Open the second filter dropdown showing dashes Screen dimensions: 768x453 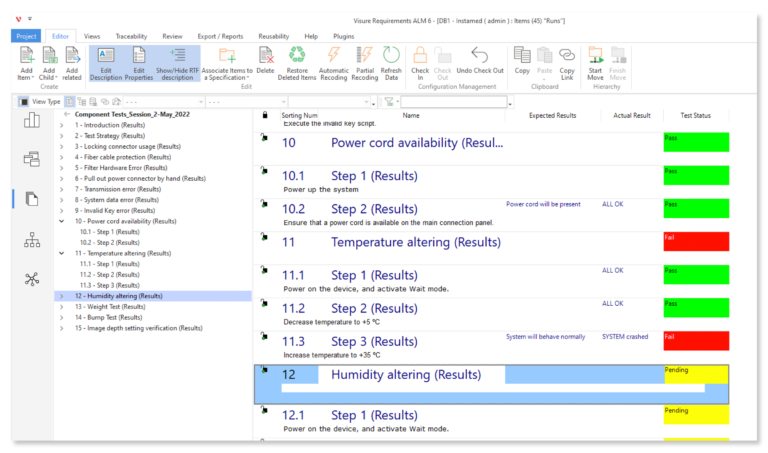pos(246,102)
